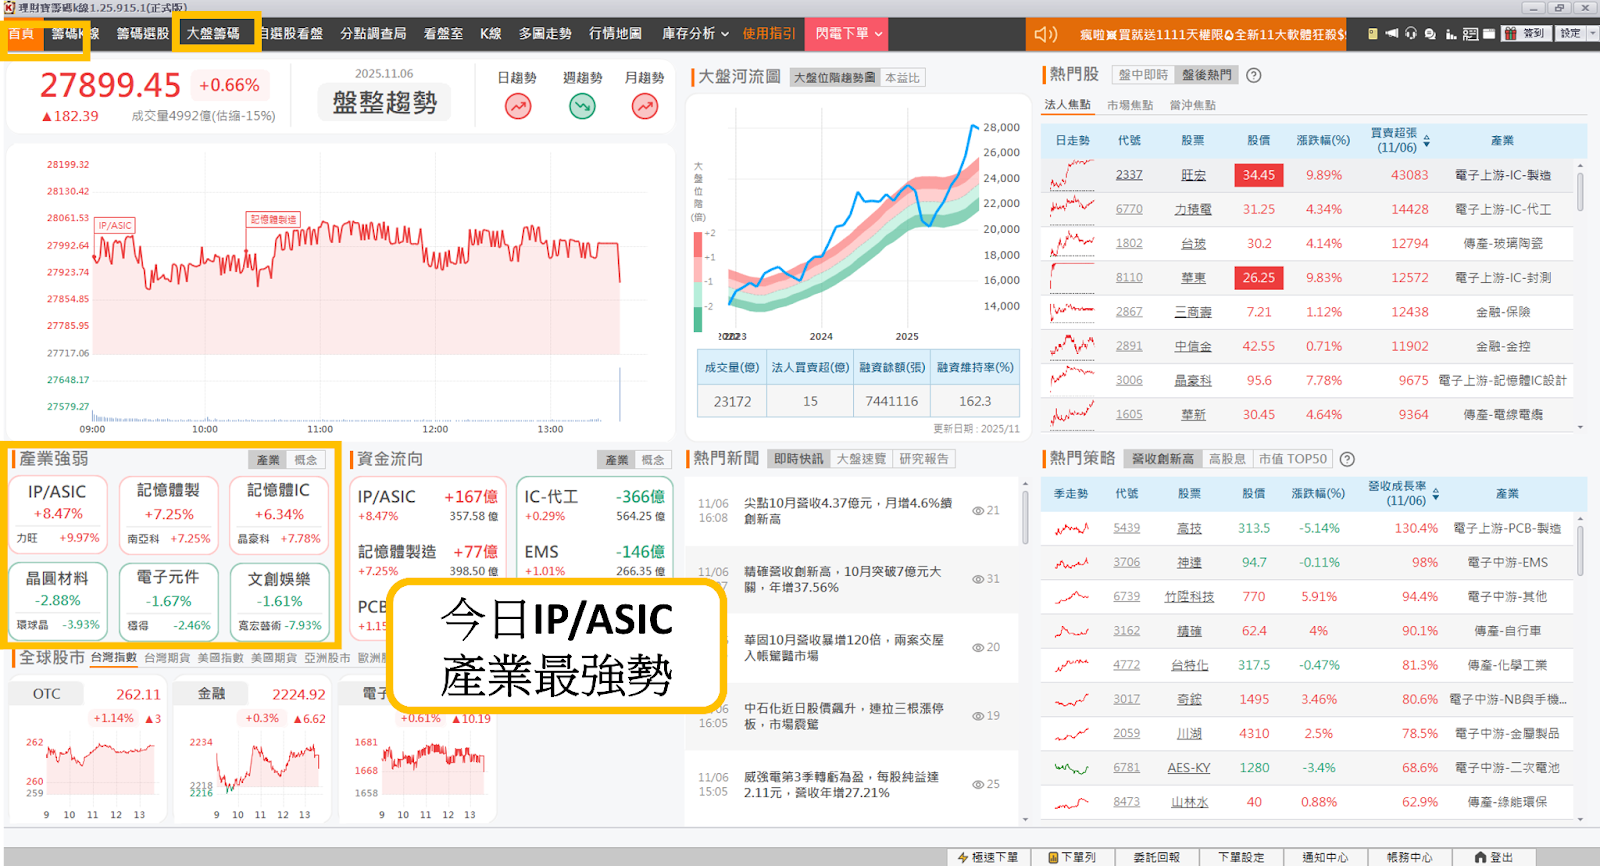Screen dimensions: 1600x866
Task: Open the 高技 5439 quarterly sparkline
Action: (x=1071, y=528)
